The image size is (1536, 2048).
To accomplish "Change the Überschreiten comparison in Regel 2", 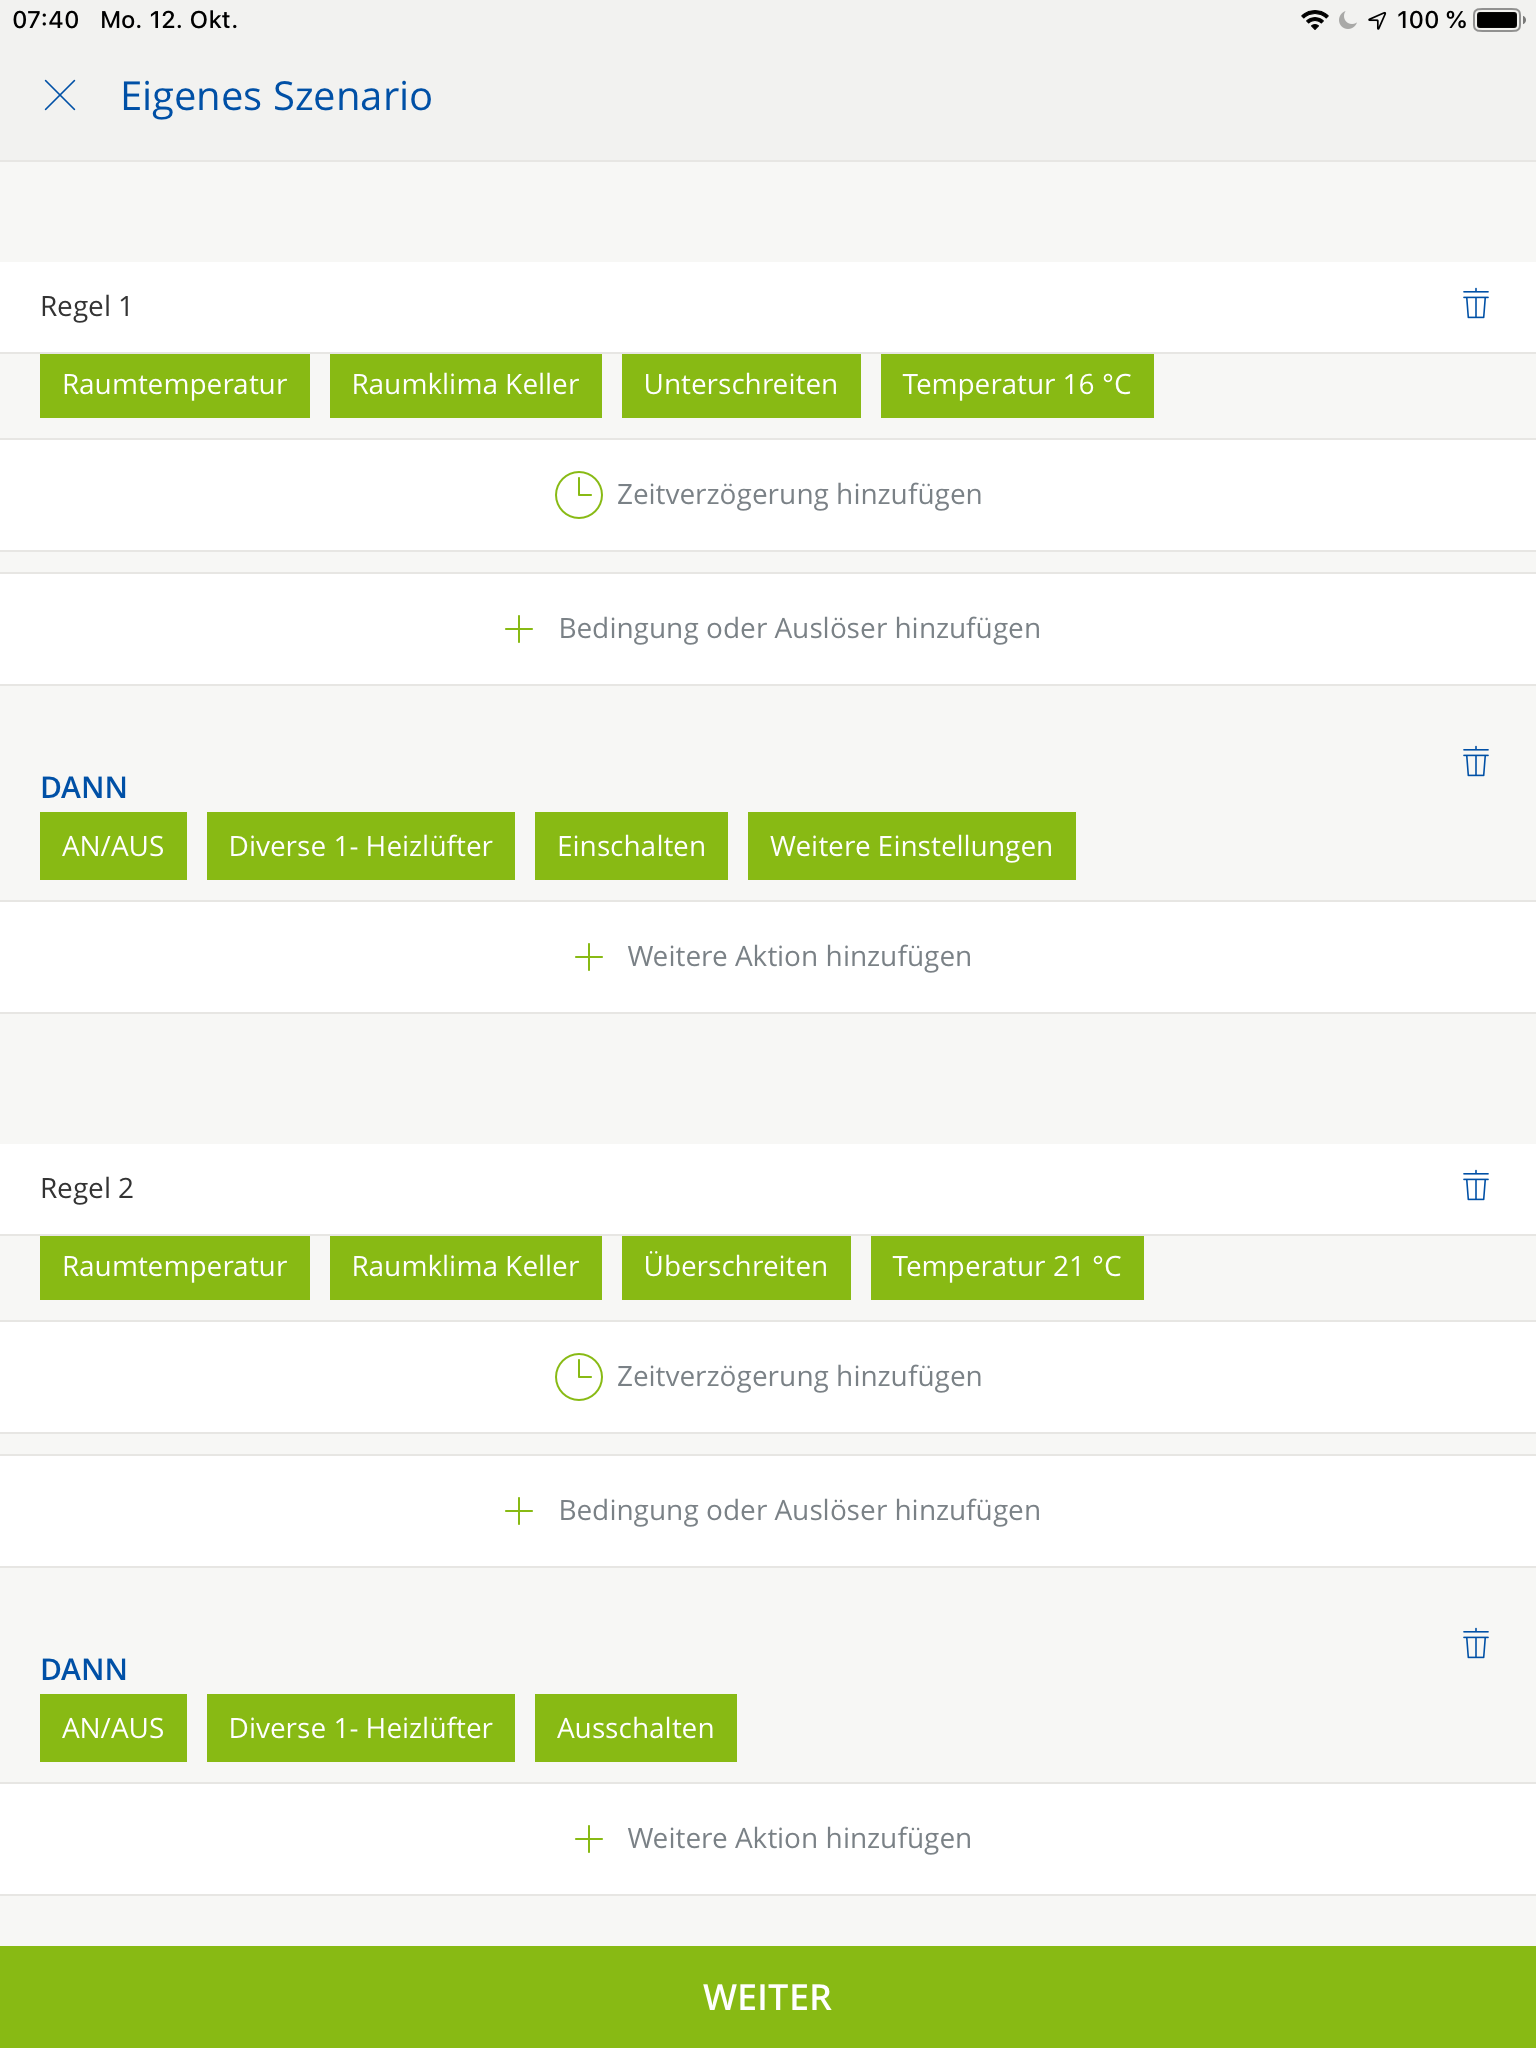I will coord(735,1267).
